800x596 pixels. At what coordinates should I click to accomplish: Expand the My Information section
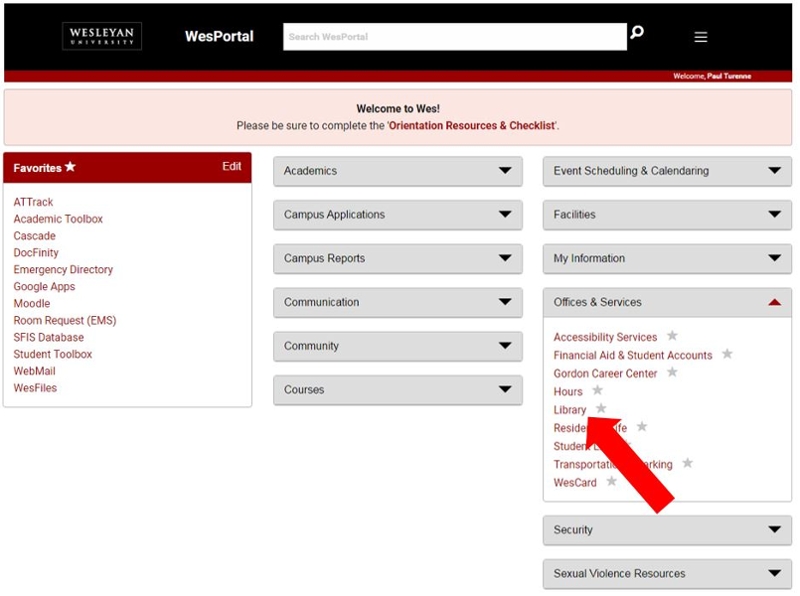(x=667, y=259)
